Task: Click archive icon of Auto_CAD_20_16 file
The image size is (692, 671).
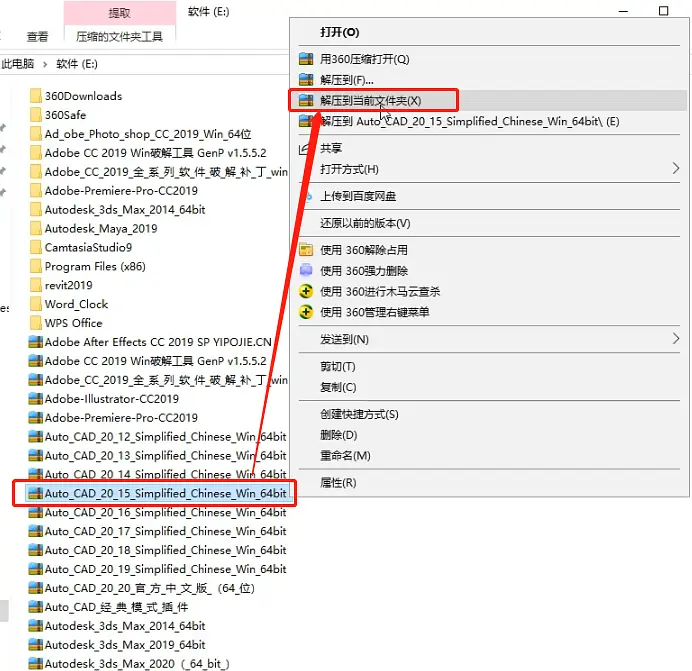Action: tap(35, 512)
